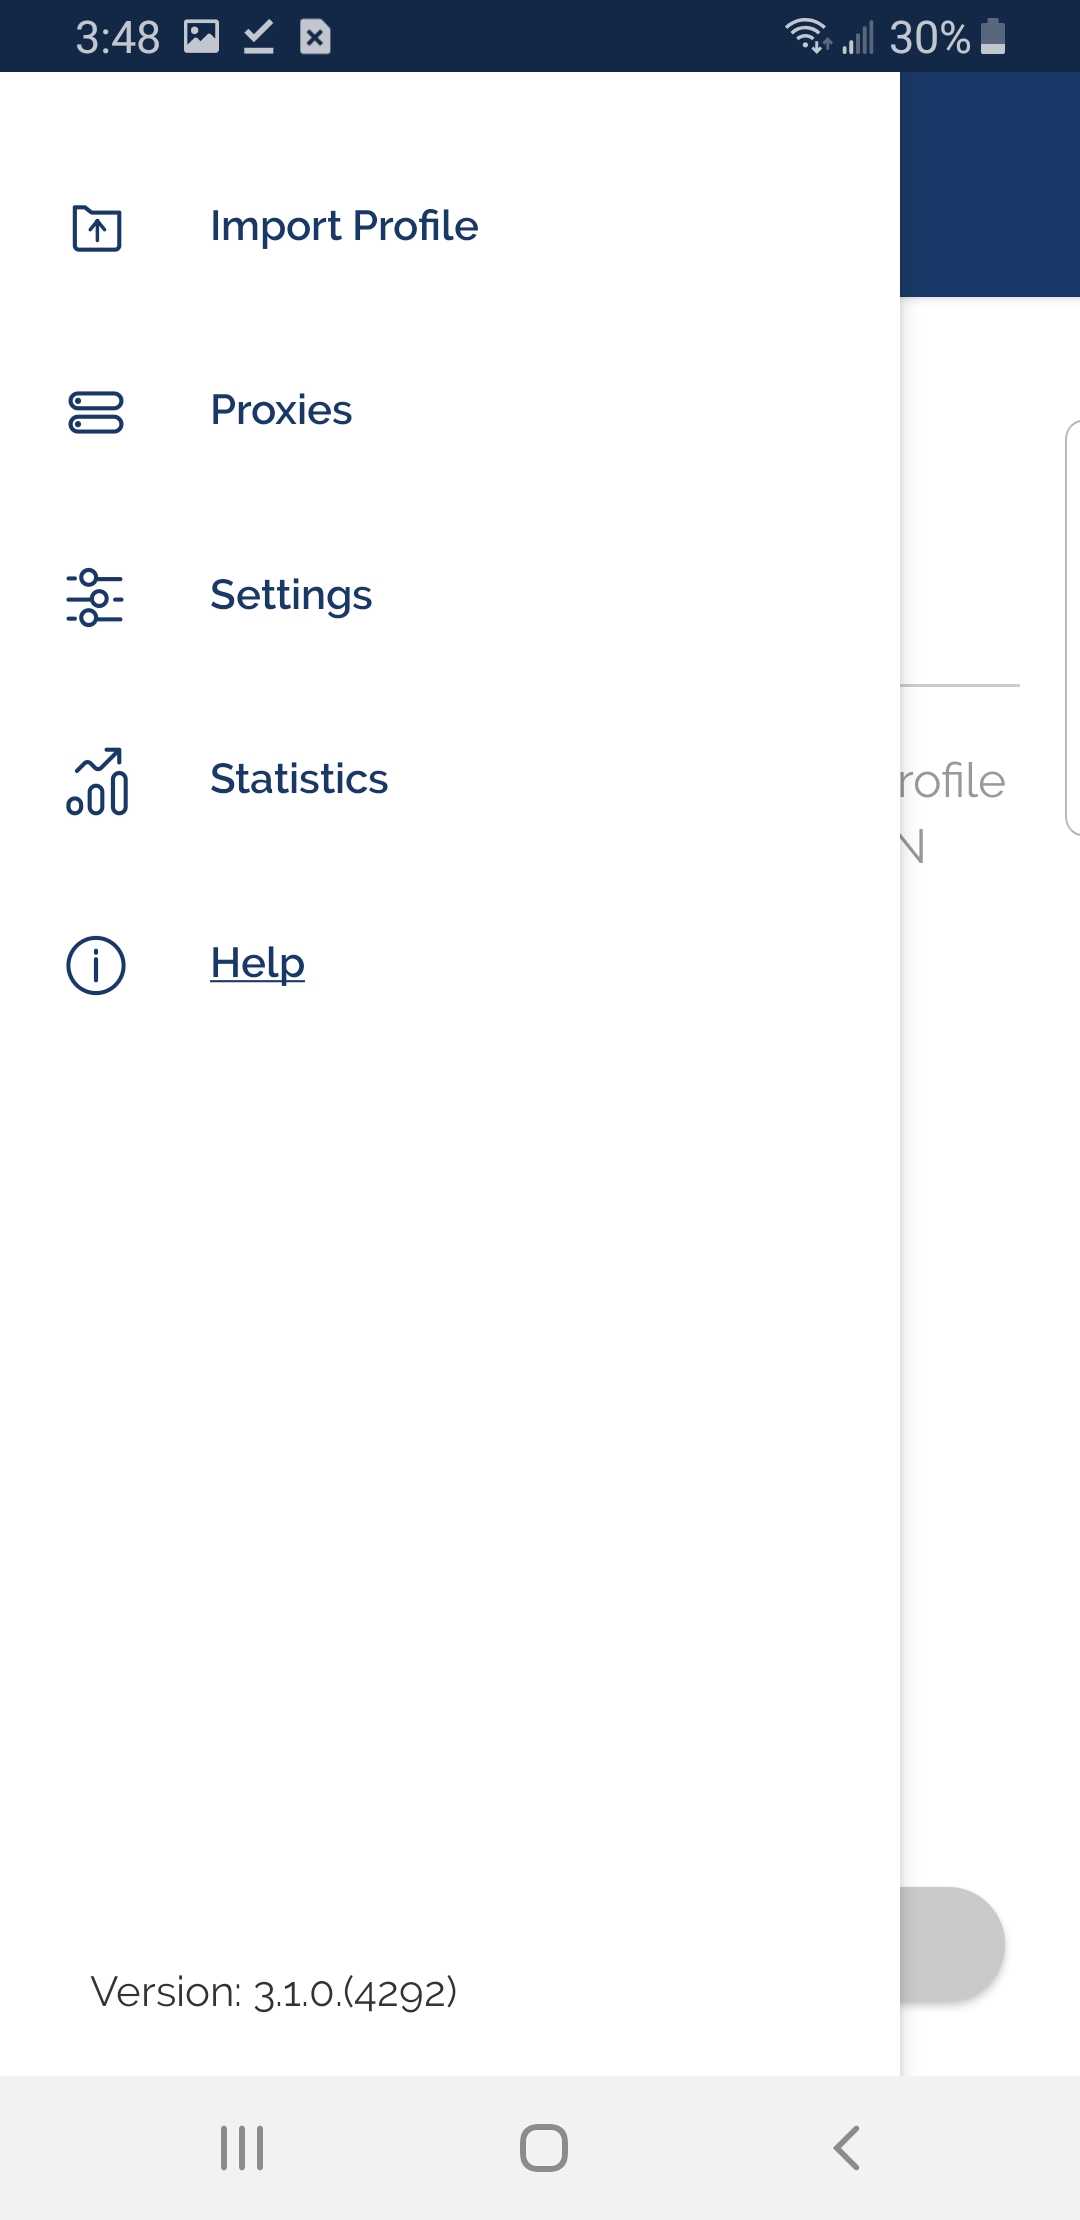Select the Settings menu entry

[291, 595]
